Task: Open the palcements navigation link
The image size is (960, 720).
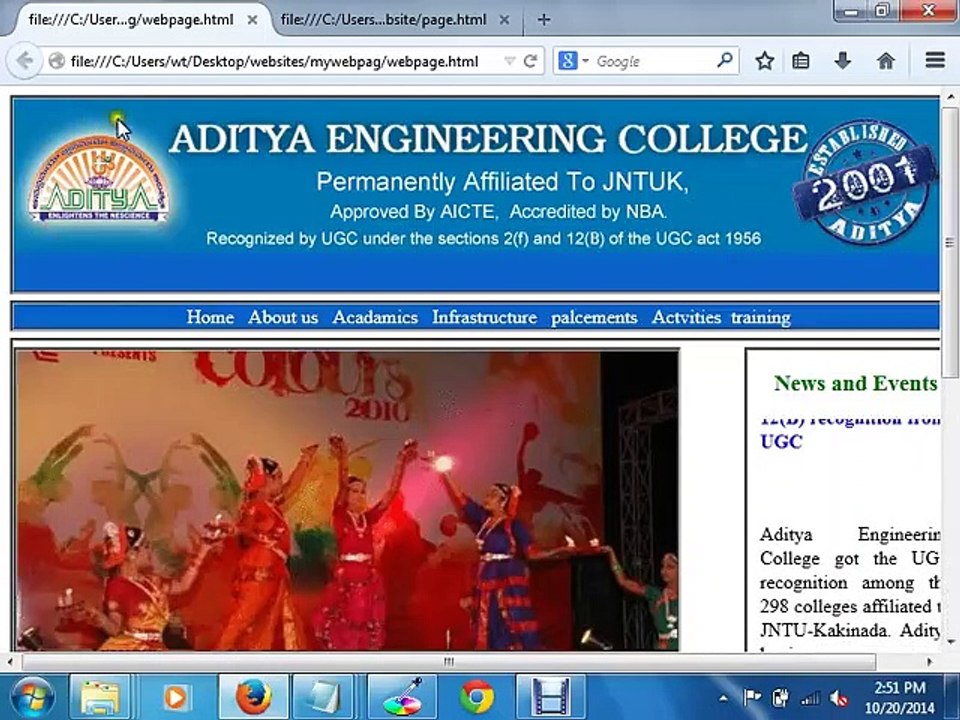Action: (594, 318)
